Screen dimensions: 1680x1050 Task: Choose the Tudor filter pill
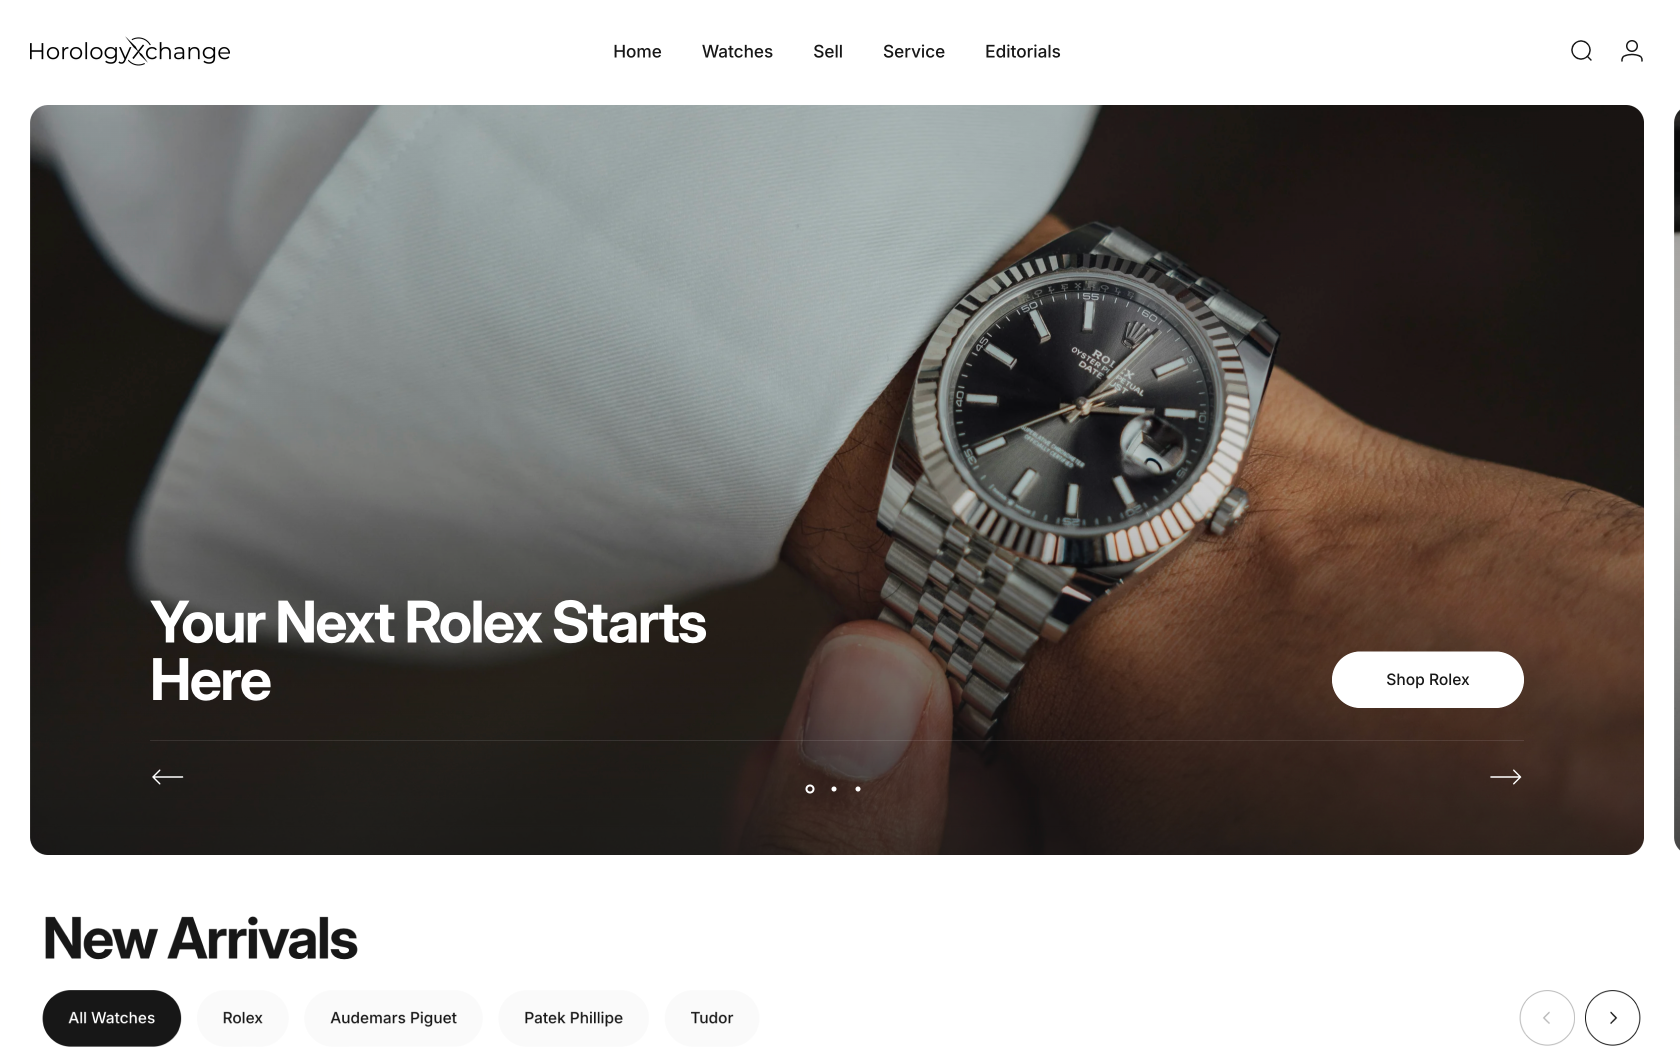[x=712, y=1018]
